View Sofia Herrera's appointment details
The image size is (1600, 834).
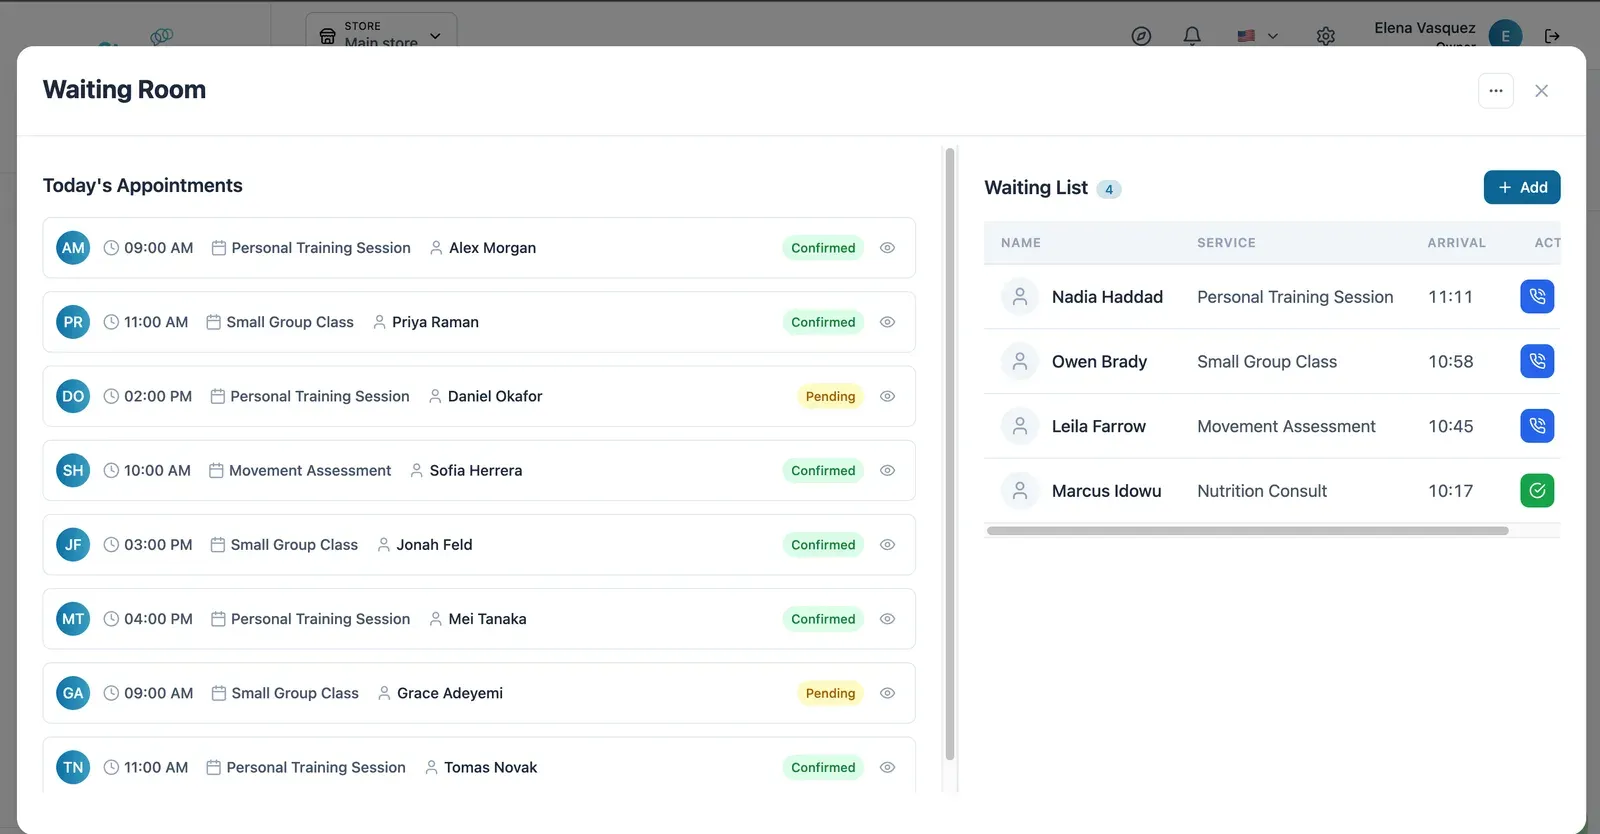(x=887, y=470)
